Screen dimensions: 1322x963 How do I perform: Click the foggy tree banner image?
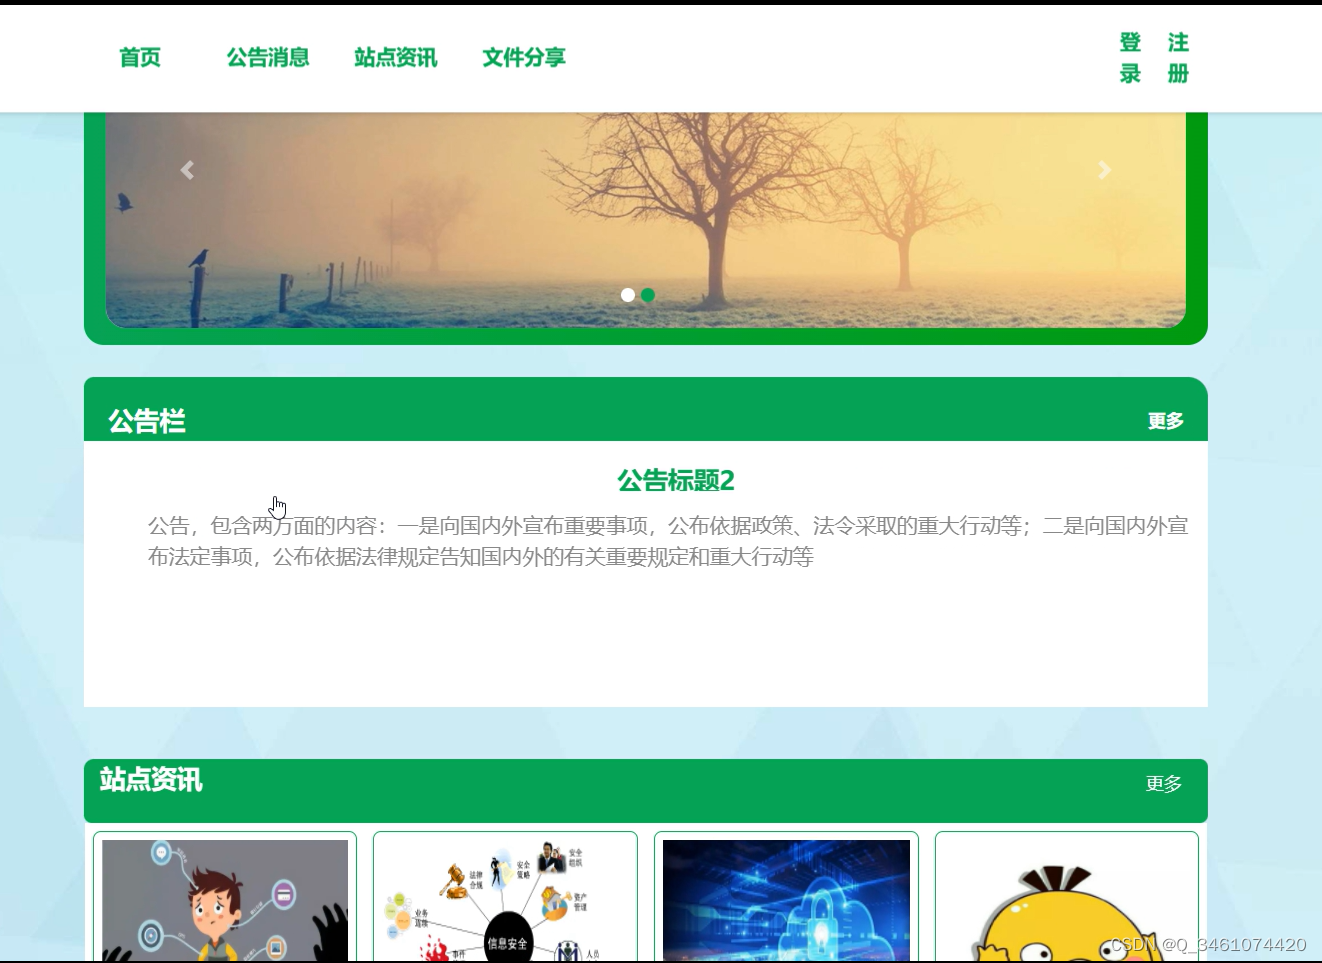[646, 220]
